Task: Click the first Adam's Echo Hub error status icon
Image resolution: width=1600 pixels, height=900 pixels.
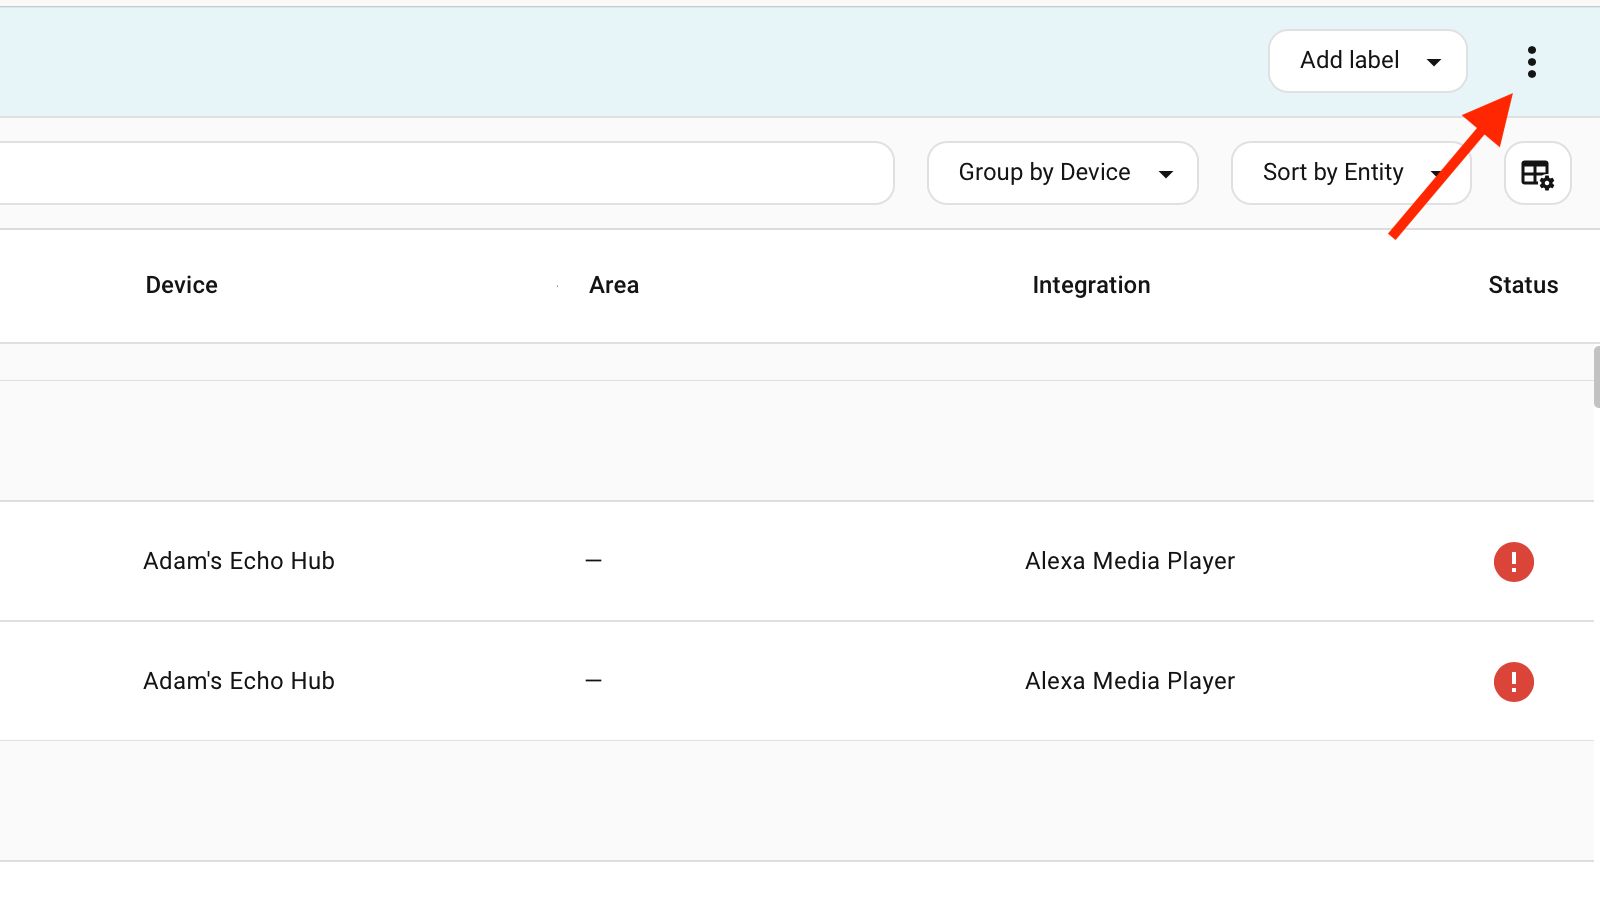Action: point(1513,562)
